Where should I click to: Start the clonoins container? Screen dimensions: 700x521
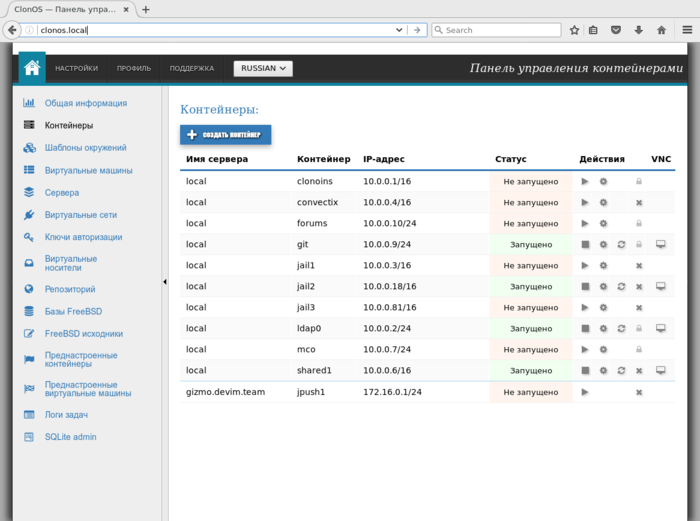point(585,182)
